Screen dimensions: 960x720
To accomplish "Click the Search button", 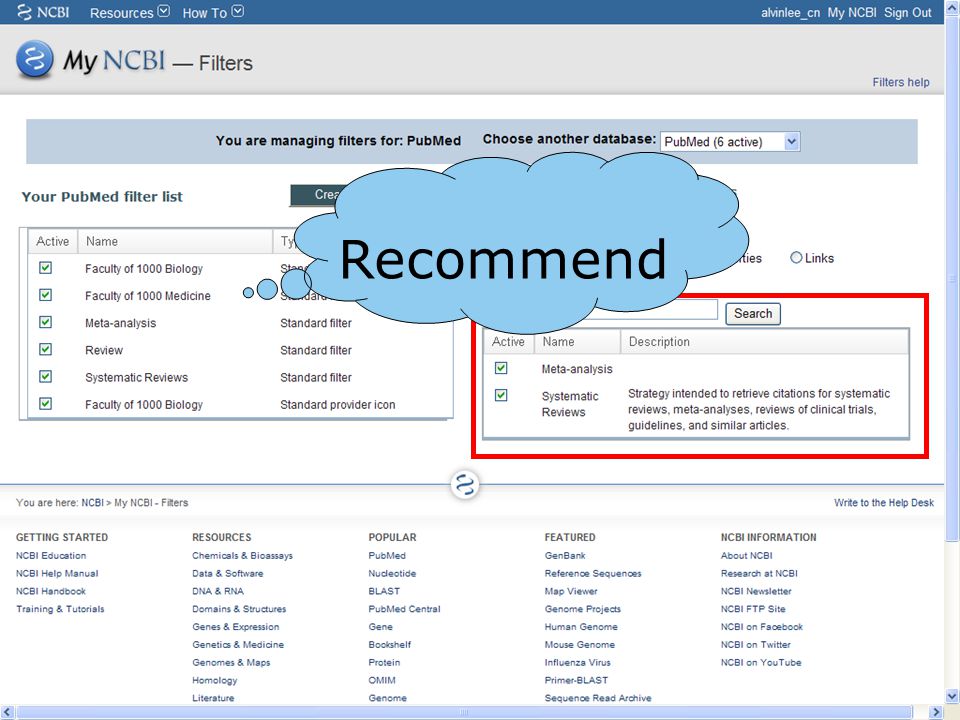I will pos(753,313).
